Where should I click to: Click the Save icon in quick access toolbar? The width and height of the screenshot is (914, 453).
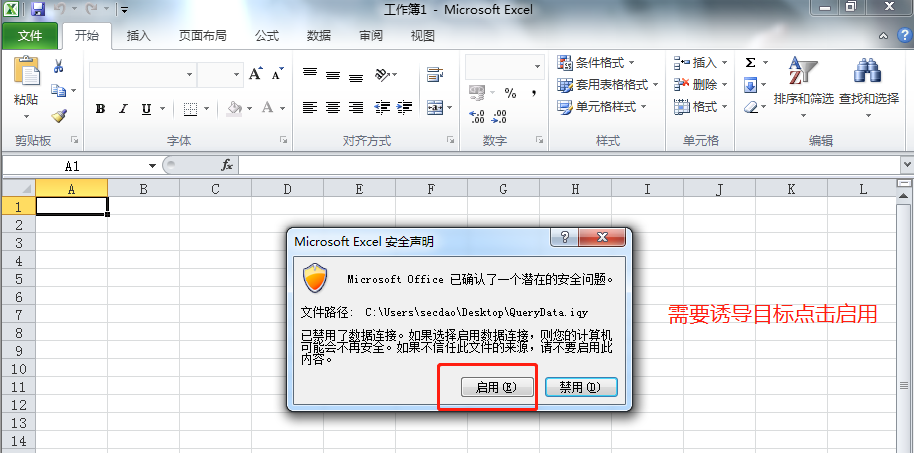[x=38, y=9]
